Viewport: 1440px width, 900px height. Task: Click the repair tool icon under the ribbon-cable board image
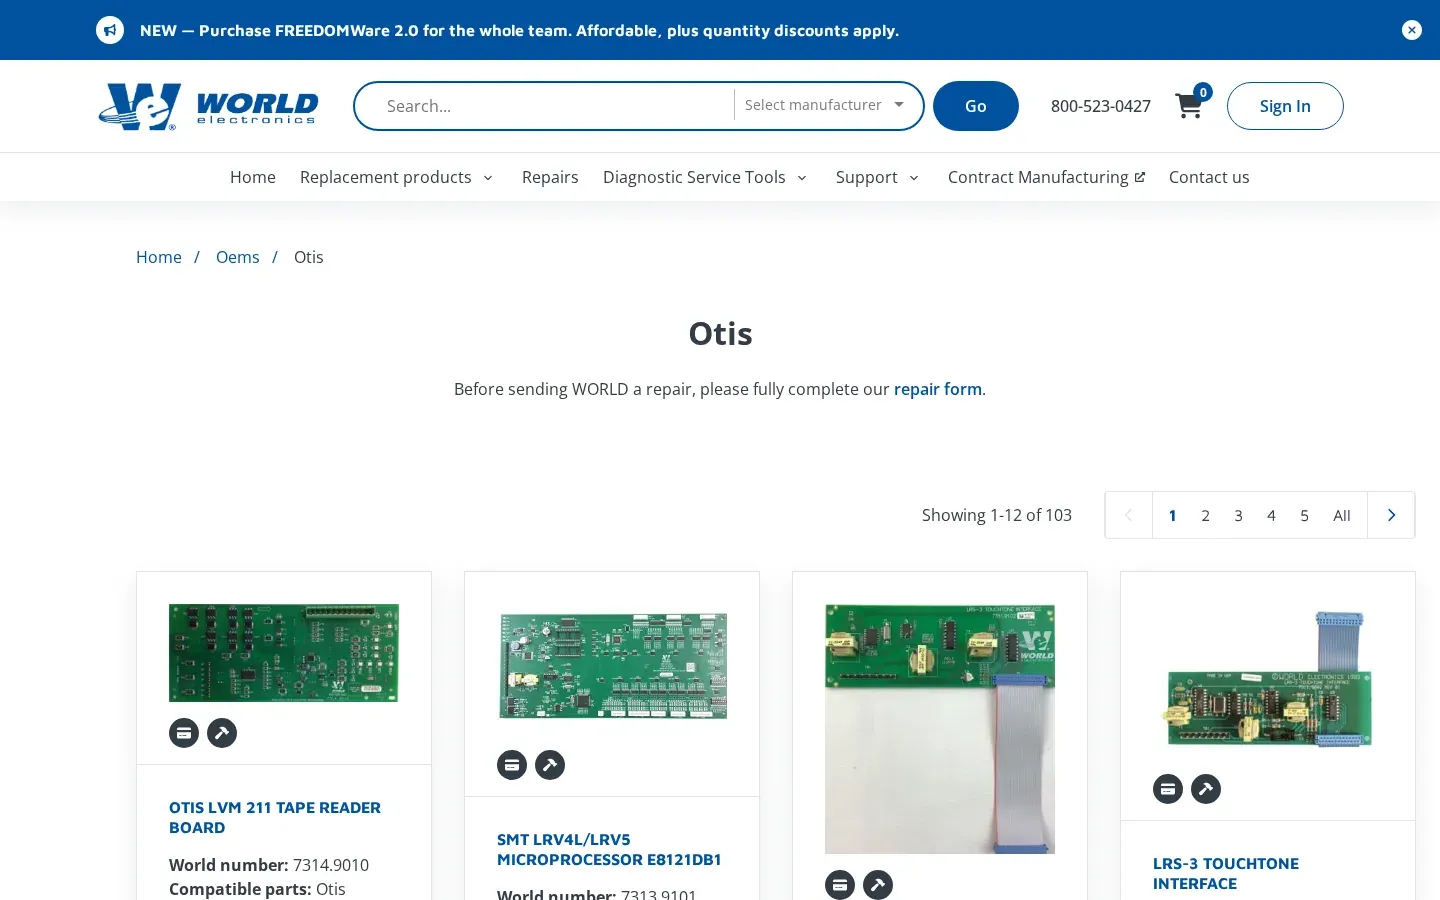pyautogui.click(x=878, y=885)
